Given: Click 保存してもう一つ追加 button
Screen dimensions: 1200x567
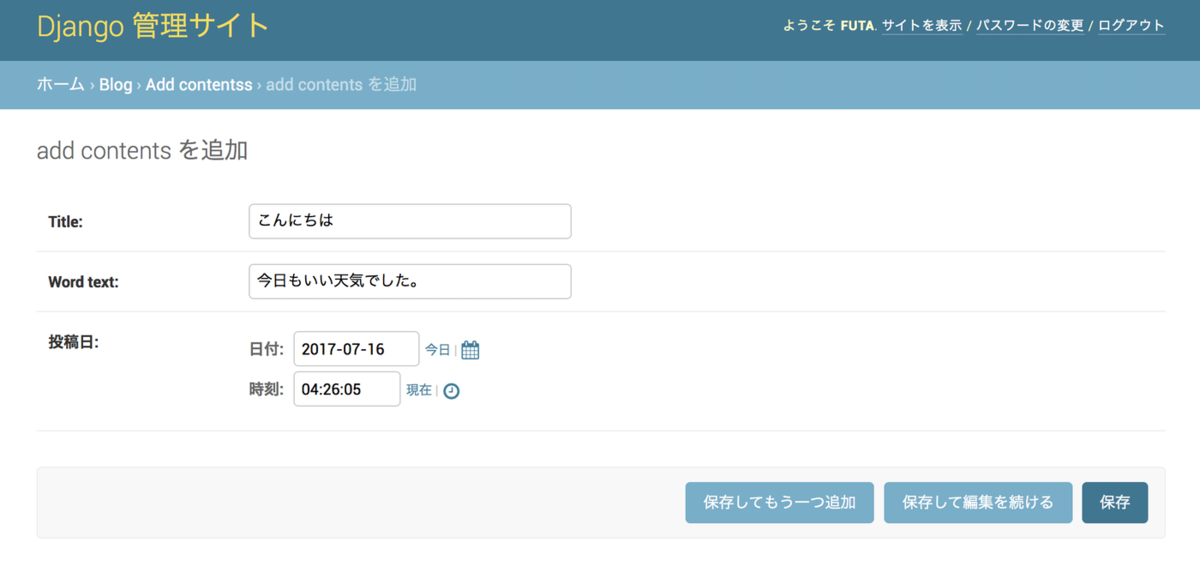Looking at the screenshot, I should pos(780,503).
